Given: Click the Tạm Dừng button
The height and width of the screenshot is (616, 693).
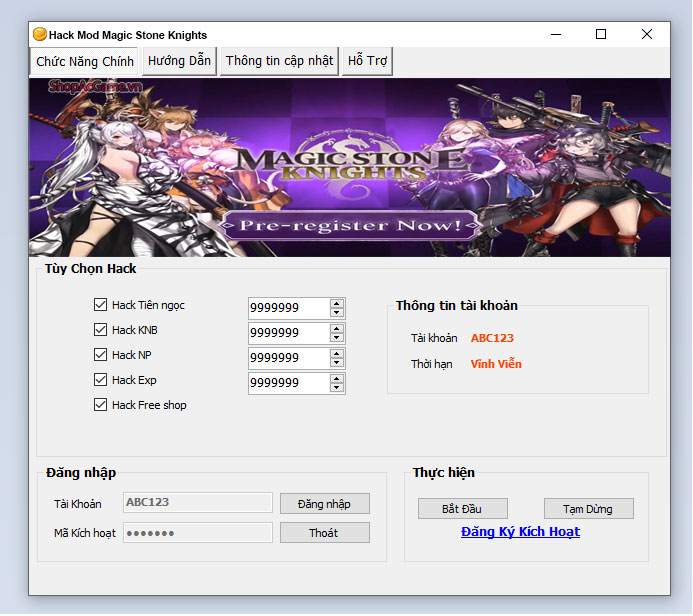Looking at the screenshot, I should pos(588,509).
